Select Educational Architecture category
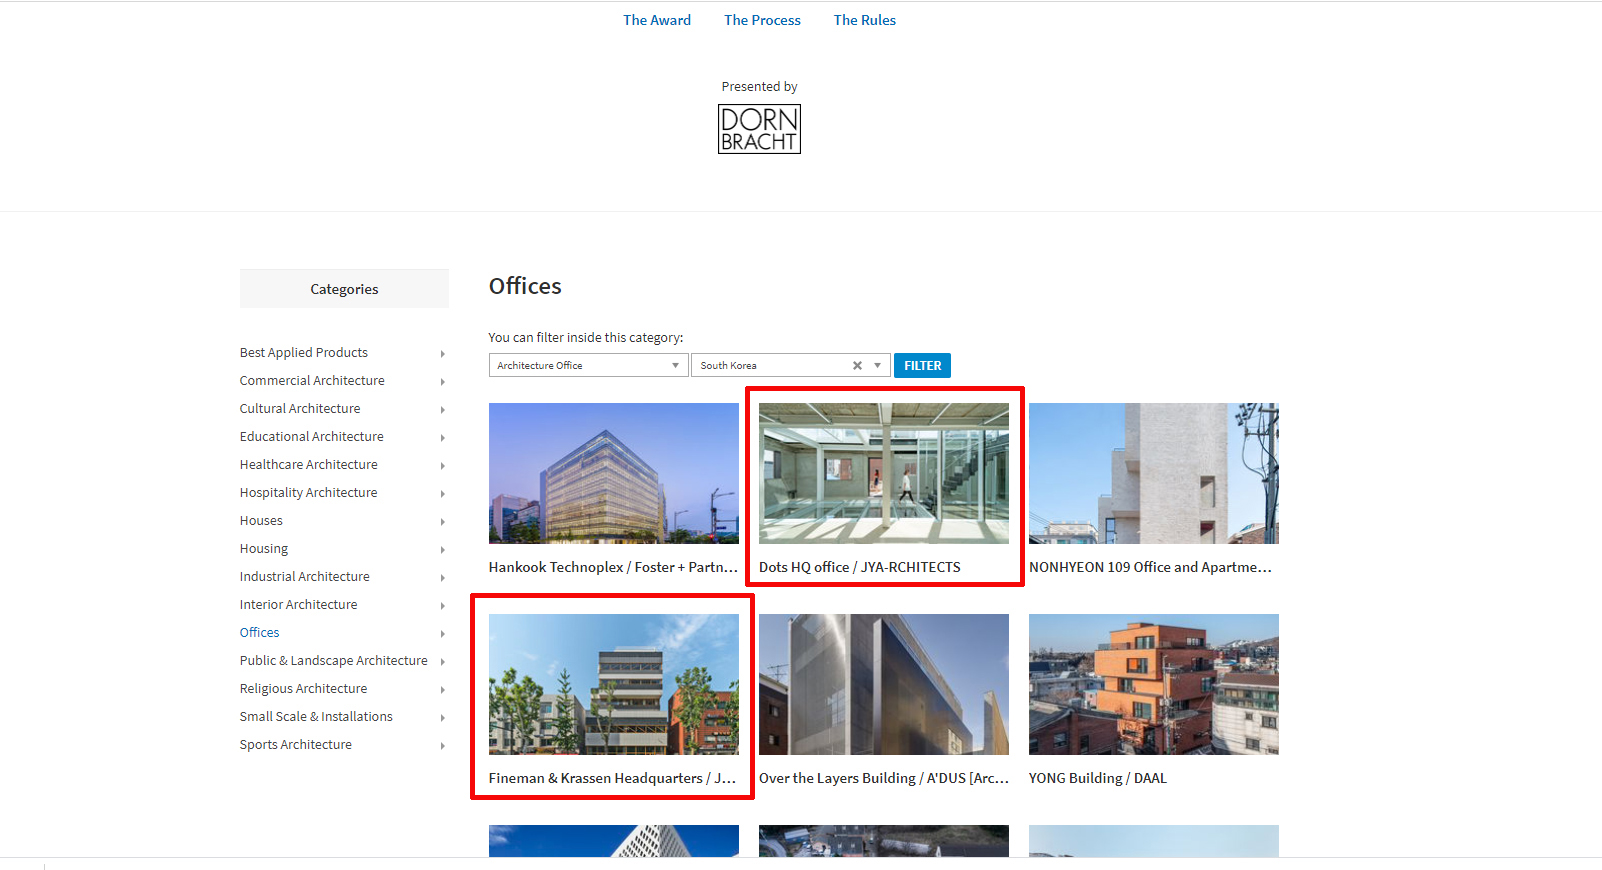The width and height of the screenshot is (1602, 870). [x=312, y=436]
